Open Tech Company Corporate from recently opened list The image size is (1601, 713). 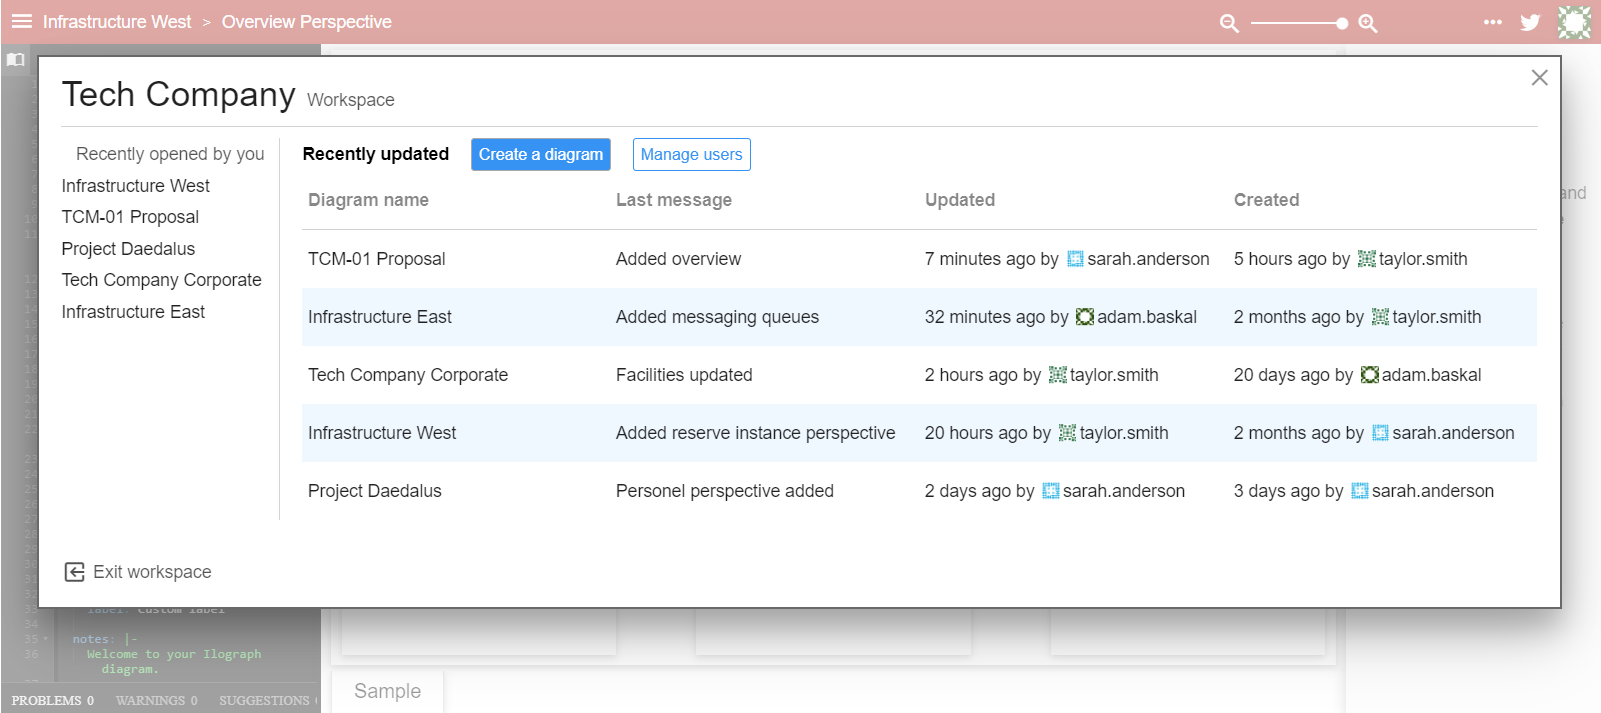(x=161, y=280)
